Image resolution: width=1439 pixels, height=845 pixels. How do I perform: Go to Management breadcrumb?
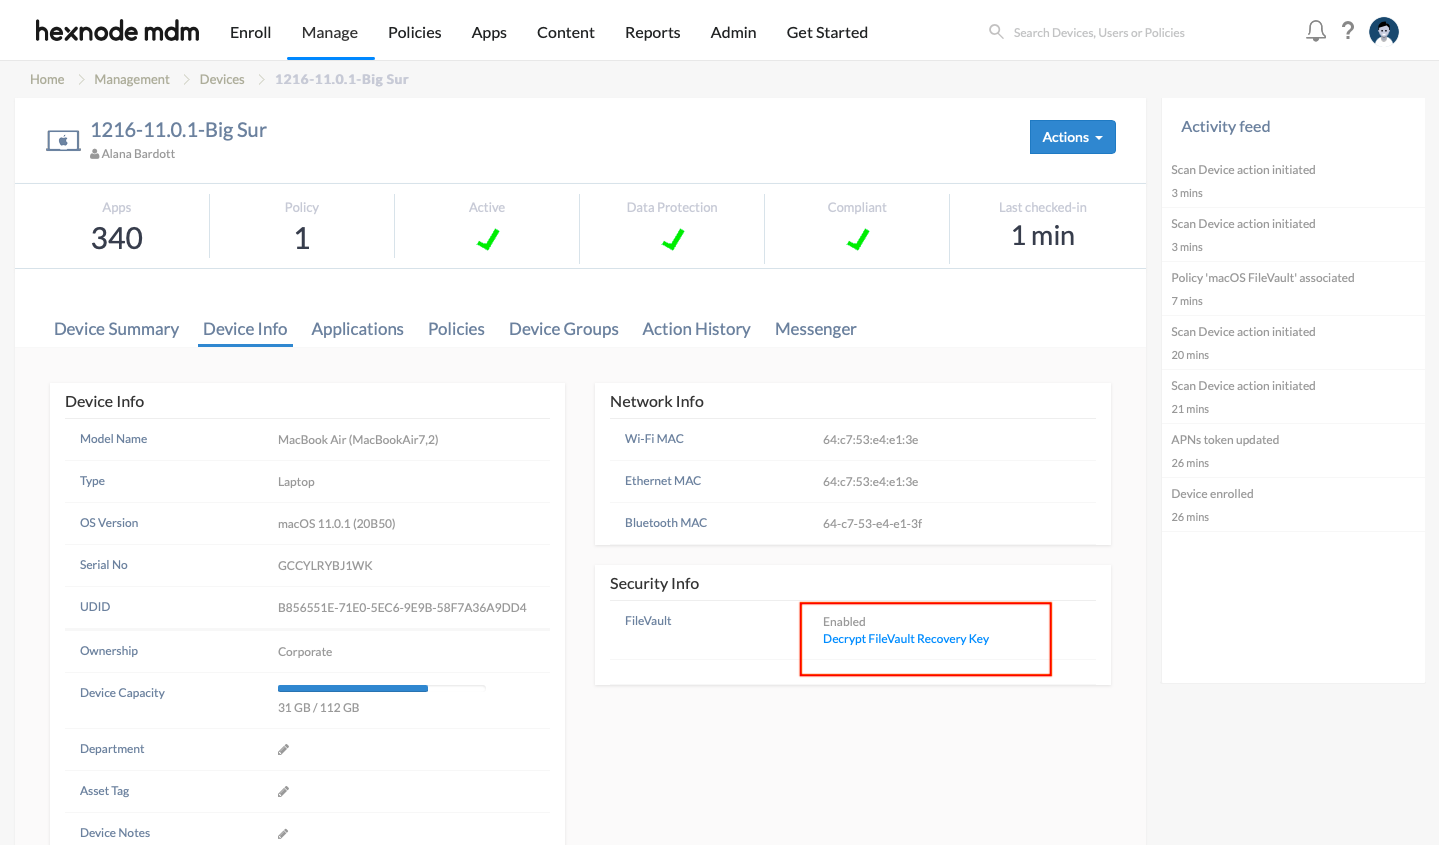click(132, 79)
